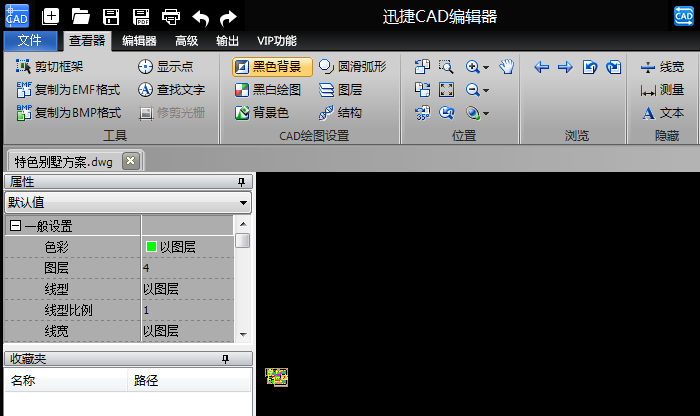
Task: Select the pan hand tool
Action: [x=507, y=67]
